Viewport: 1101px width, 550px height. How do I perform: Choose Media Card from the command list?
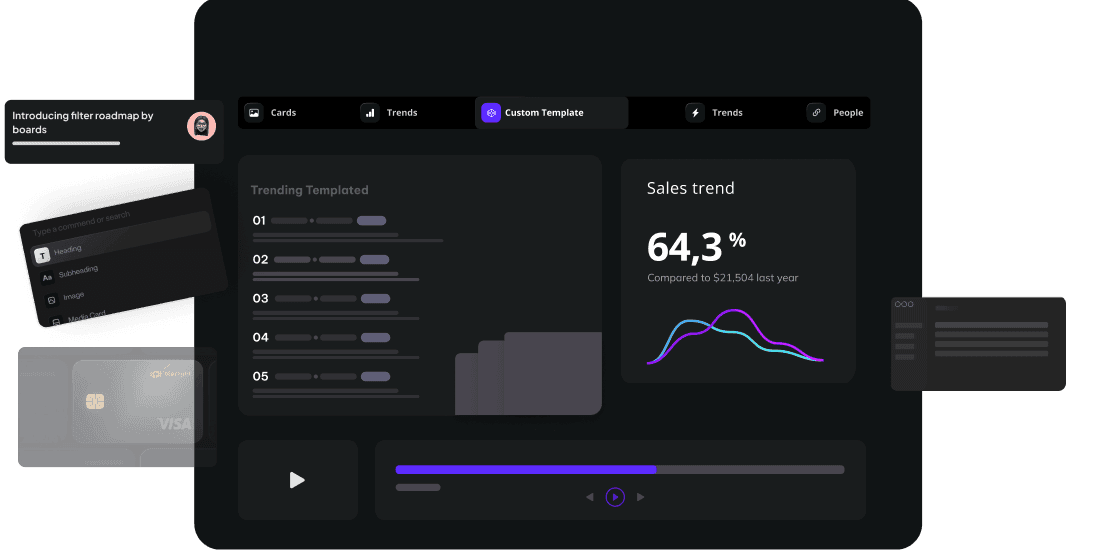coord(86,317)
